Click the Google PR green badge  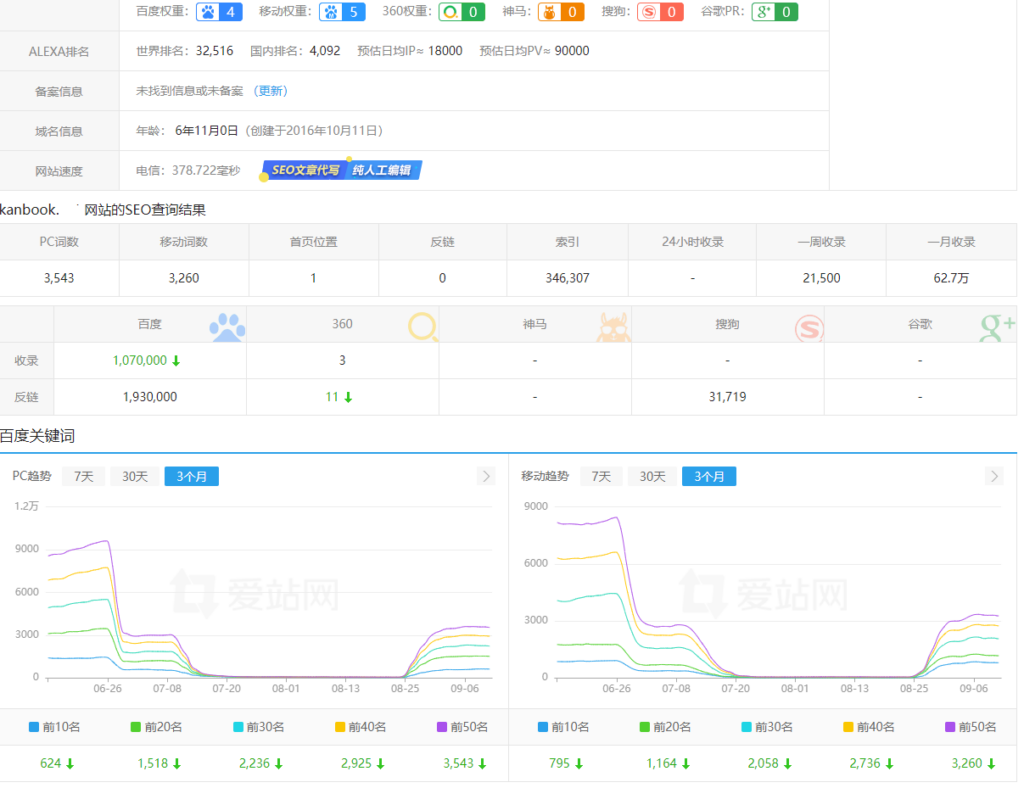click(x=775, y=12)
